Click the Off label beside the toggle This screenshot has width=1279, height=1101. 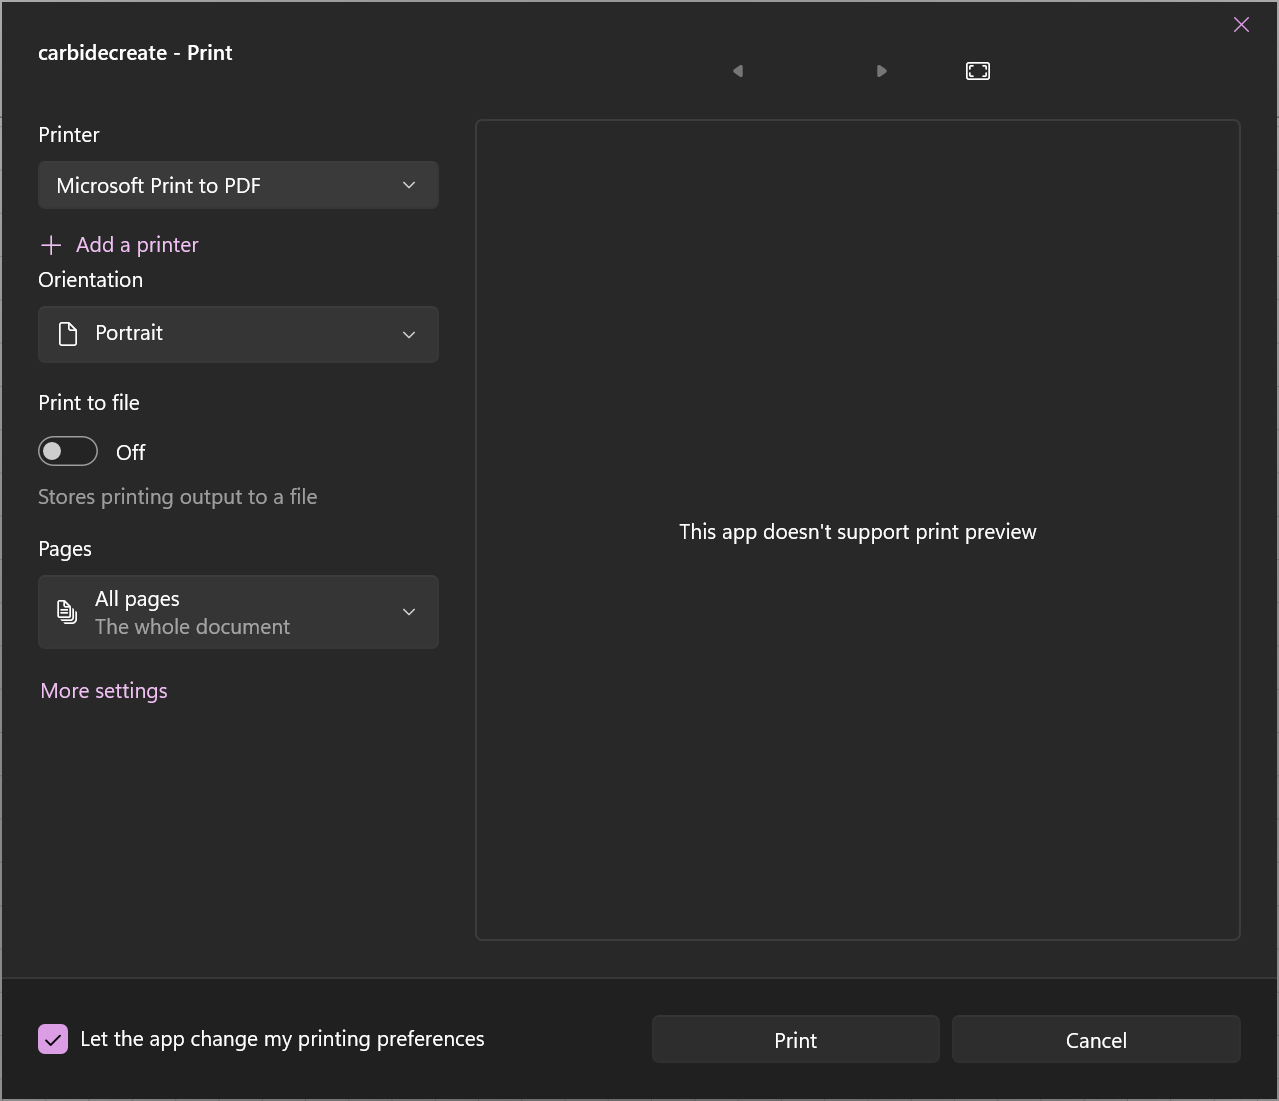tap(131, 453)
